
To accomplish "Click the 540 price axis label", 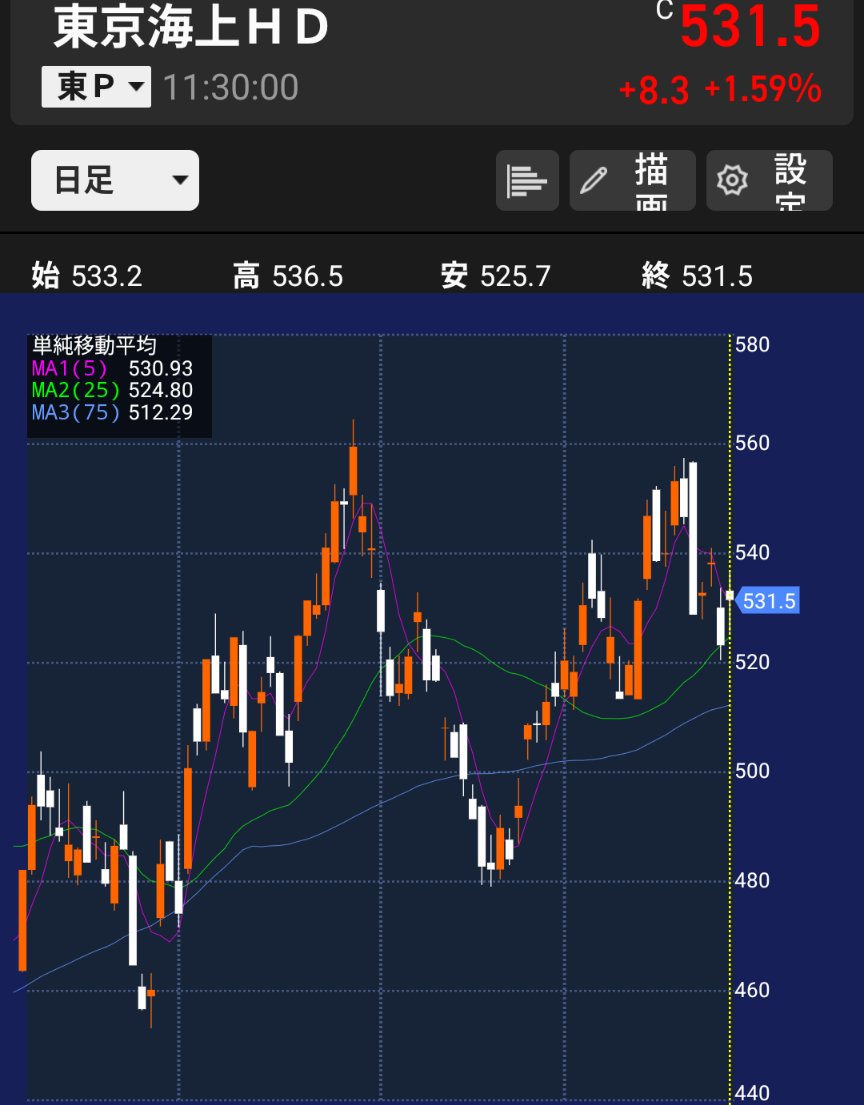I will [752, 552].
